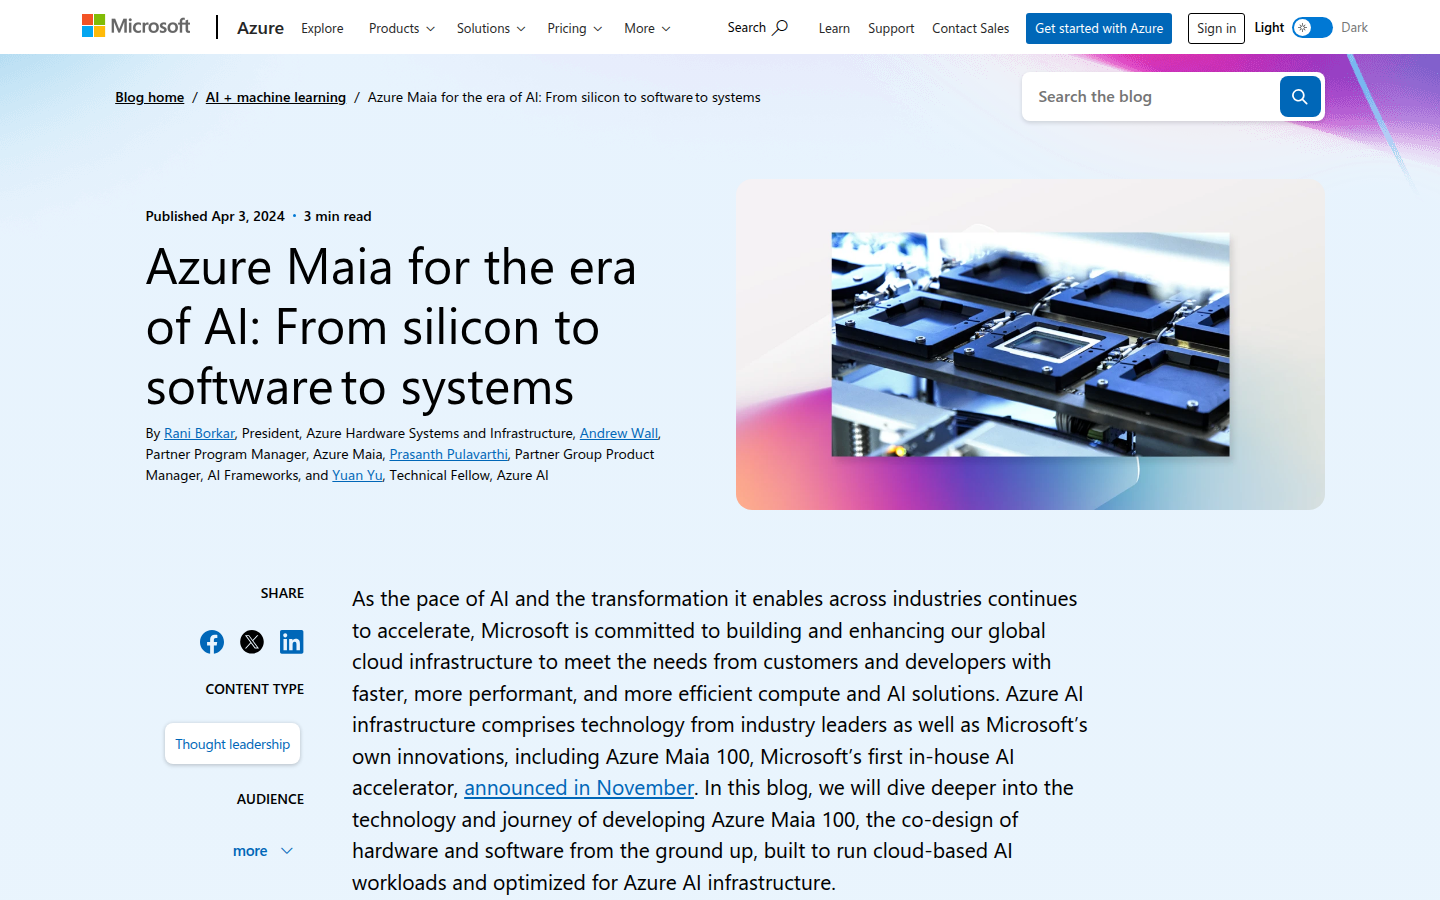Share article on X
Screen dimensions: 1440x900
[252, 642]
